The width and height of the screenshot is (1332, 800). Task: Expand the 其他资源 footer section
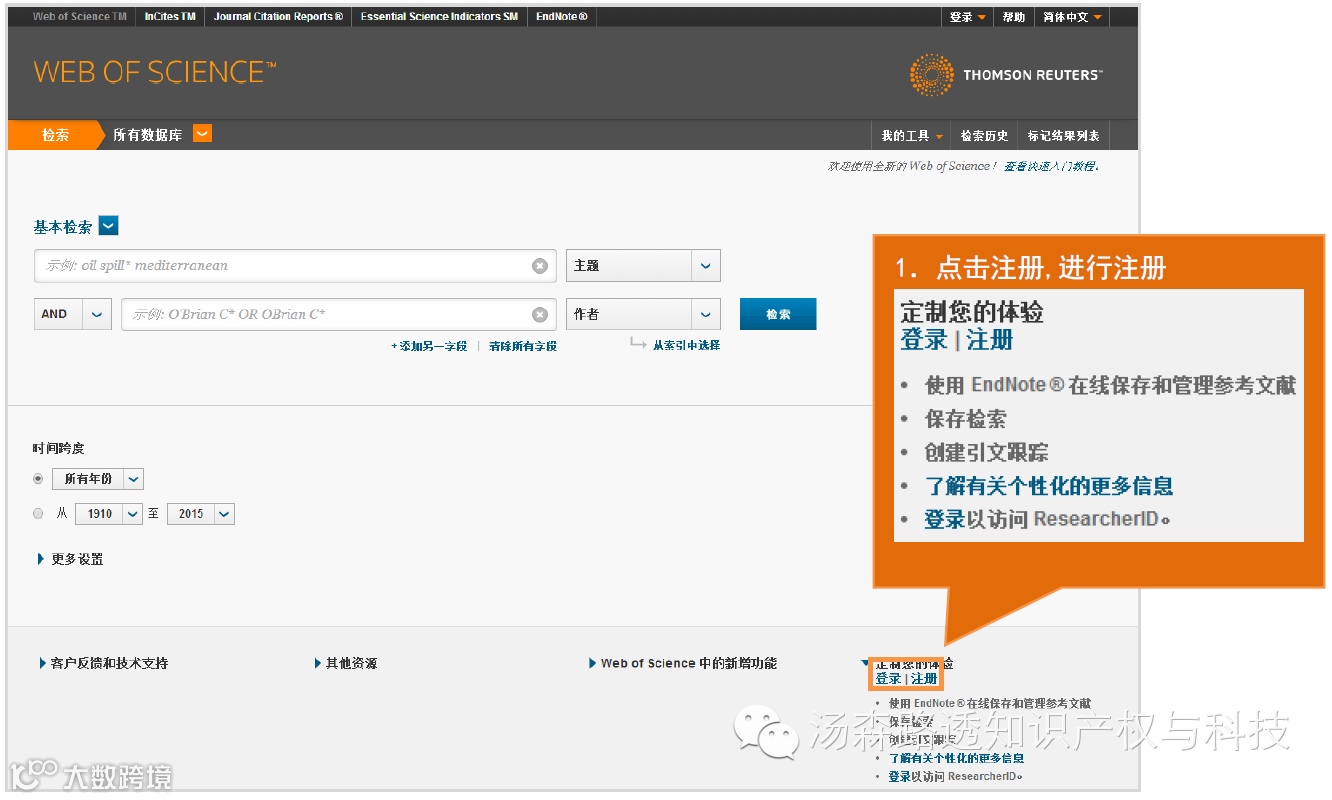pyautogui.click(x=346, y=663)
